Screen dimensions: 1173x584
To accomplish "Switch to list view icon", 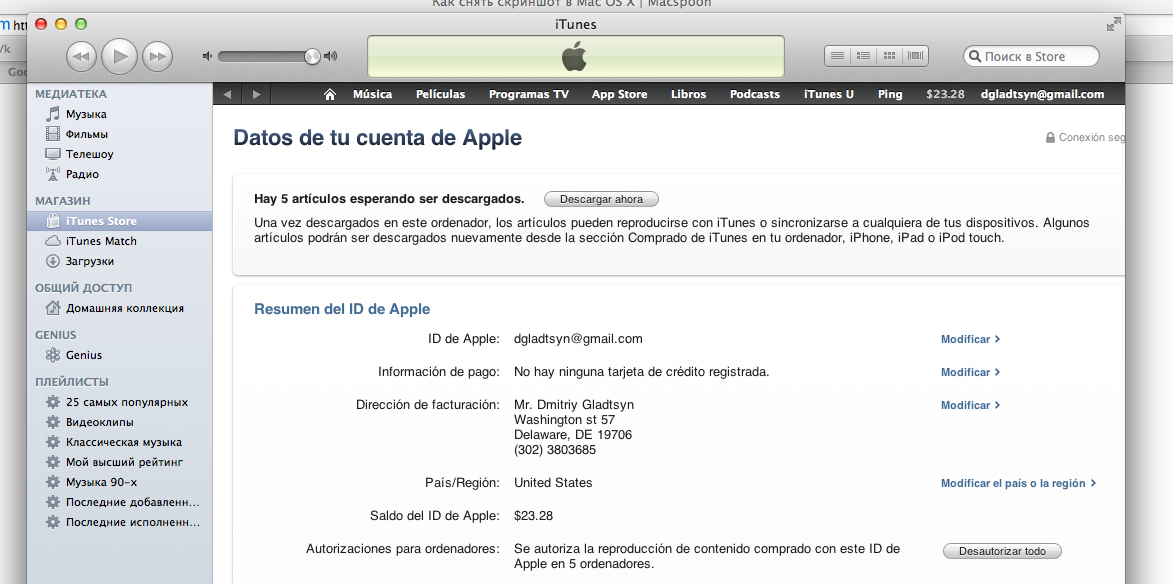I will click(x=838, y=55).
